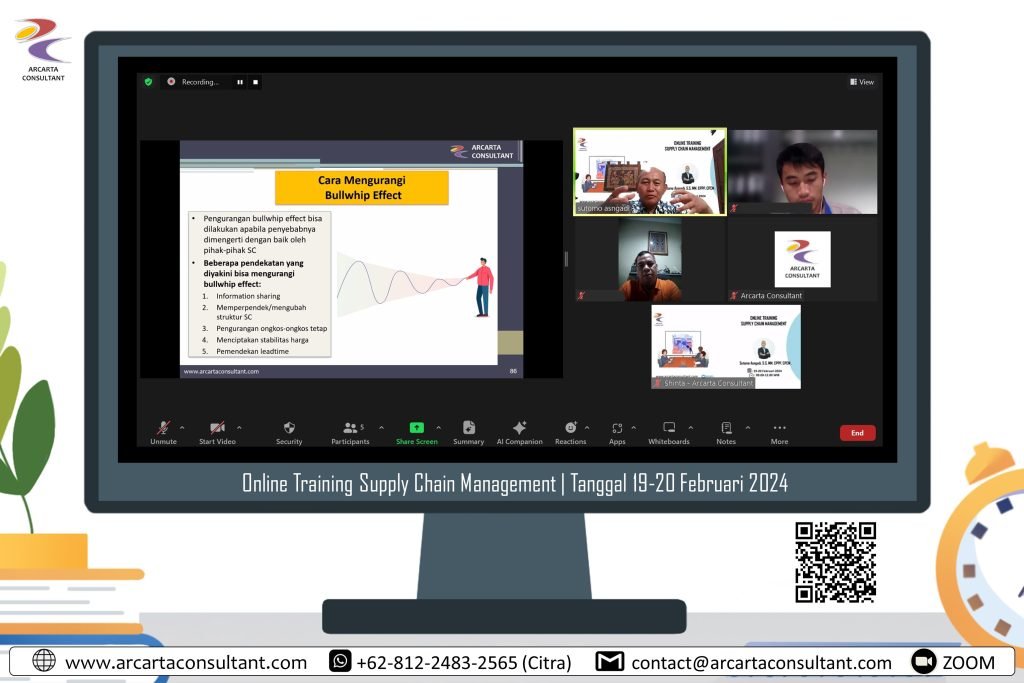The image size is (1024, 683).
Task: Open the View layout menu
Action: [x=862, y=82]
